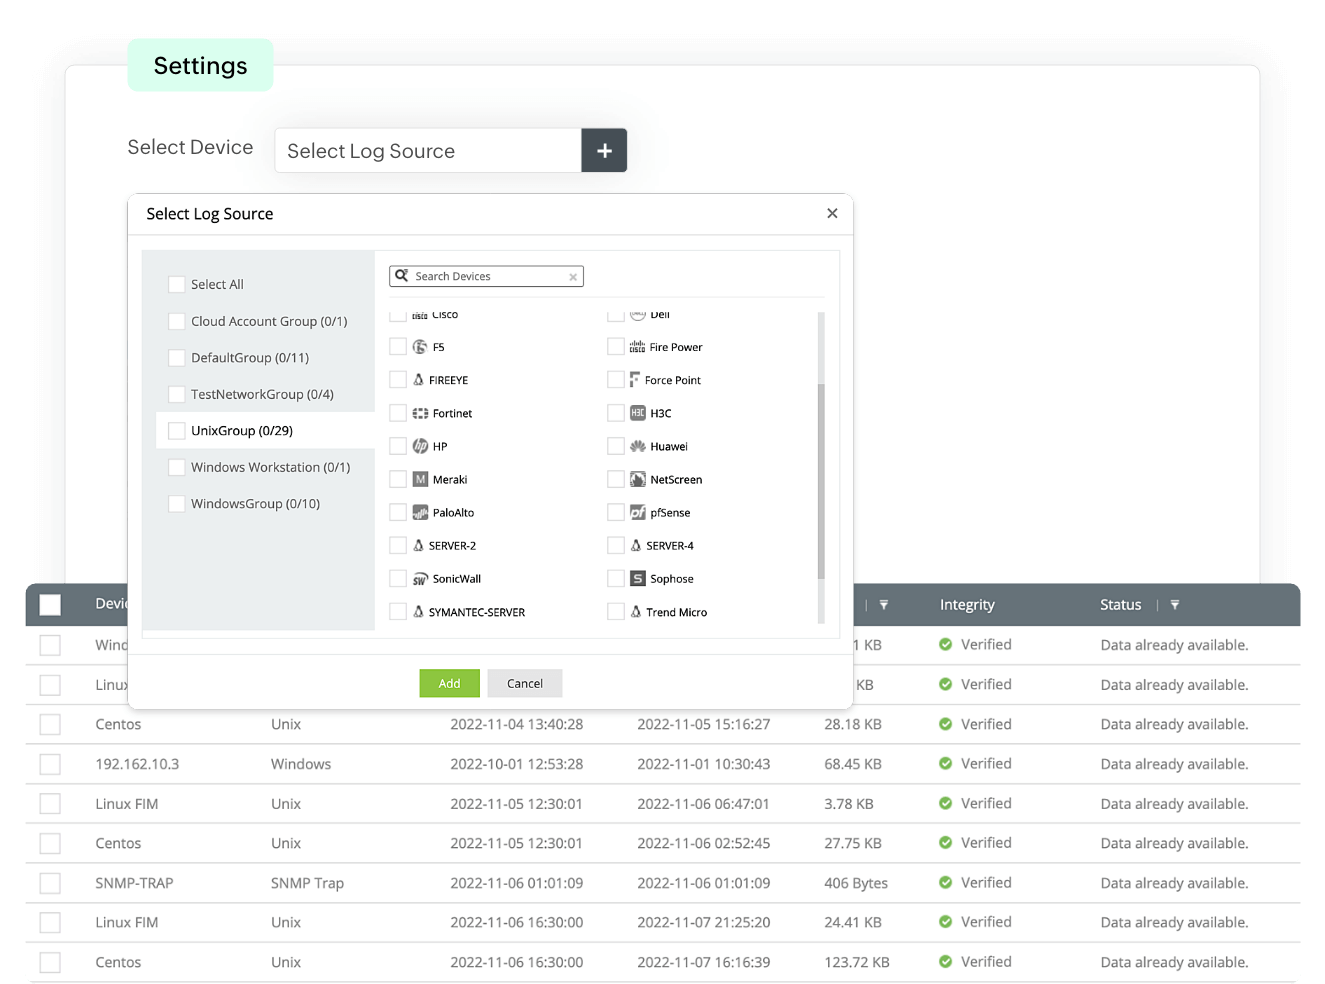Image resolution: width=1325 pixels, height=984 pixels.
Task: Click the HP logo icon
Action: click(420, 446)
